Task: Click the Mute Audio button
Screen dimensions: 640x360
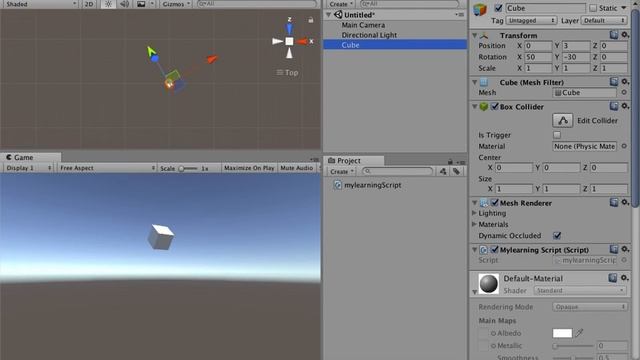Action: (297, 168)
